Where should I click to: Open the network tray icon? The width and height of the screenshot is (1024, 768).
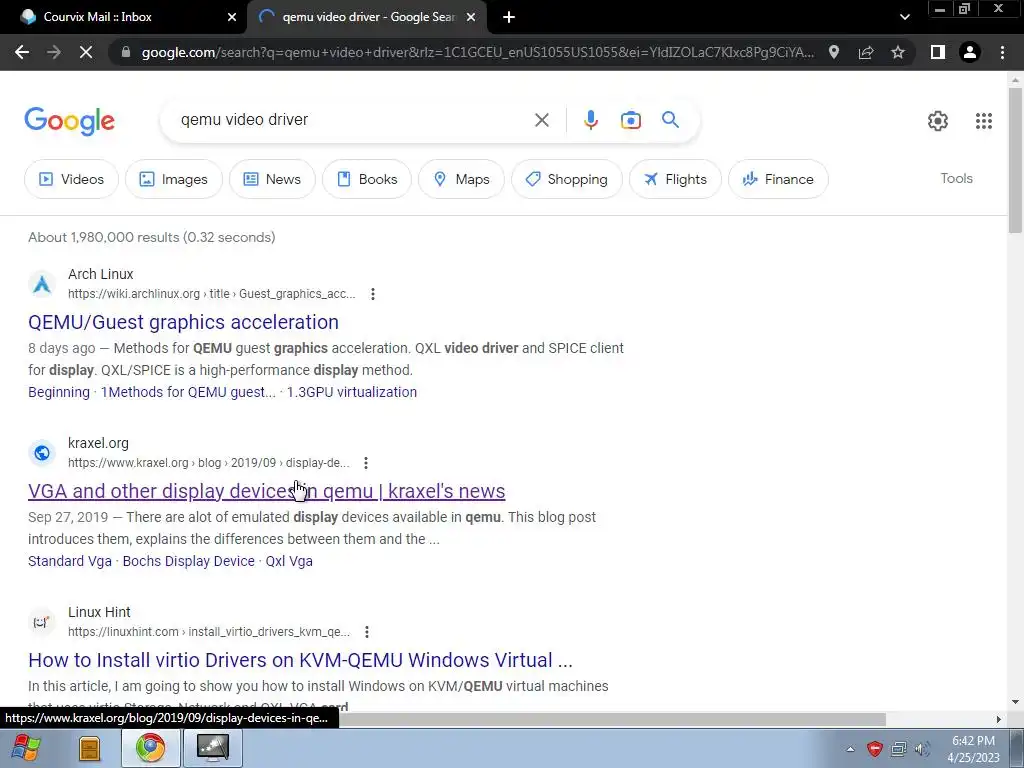coord(899,749)
